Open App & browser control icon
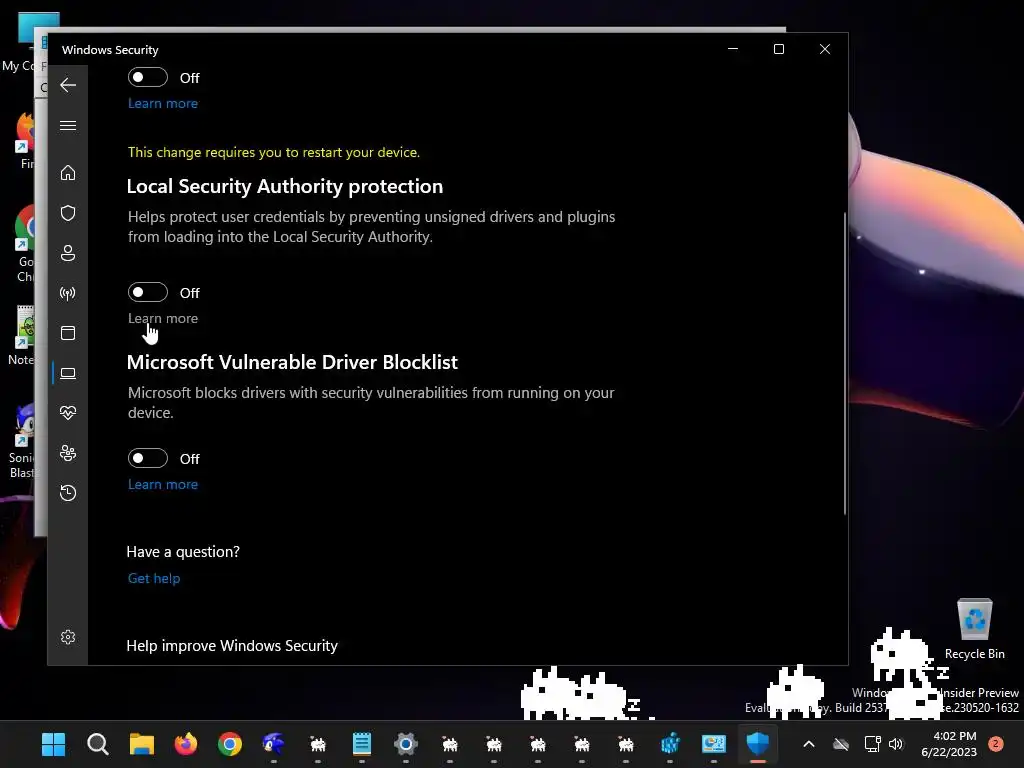 [68, 333]
